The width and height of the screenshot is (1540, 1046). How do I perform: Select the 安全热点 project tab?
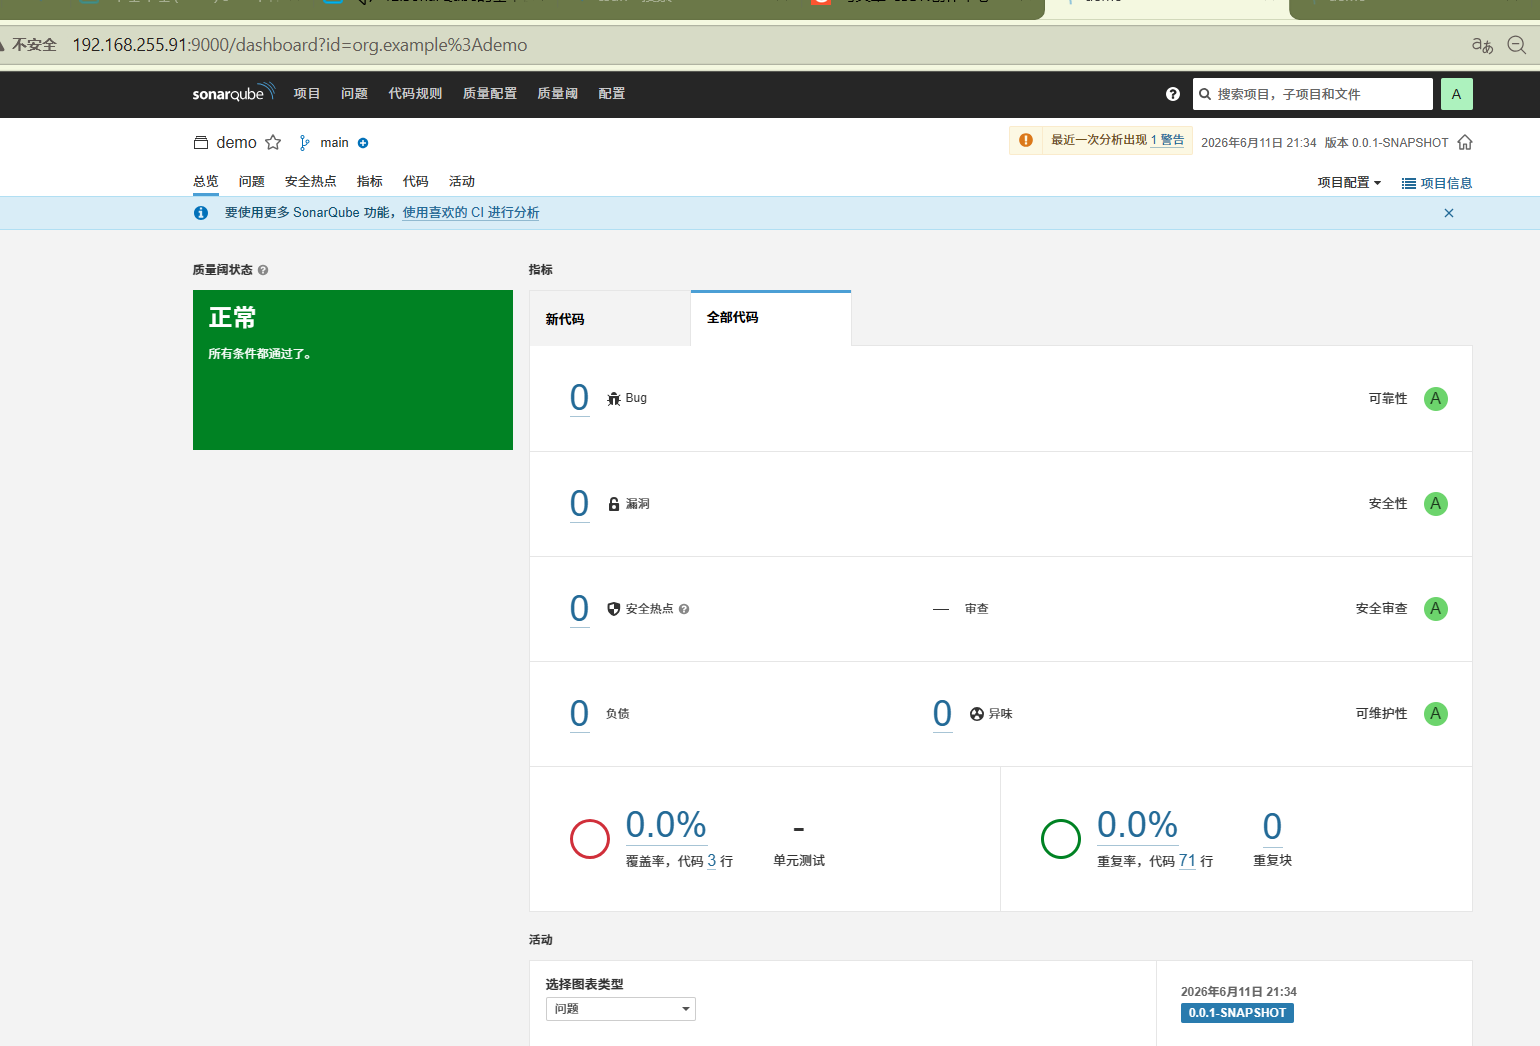click(311, 182)
